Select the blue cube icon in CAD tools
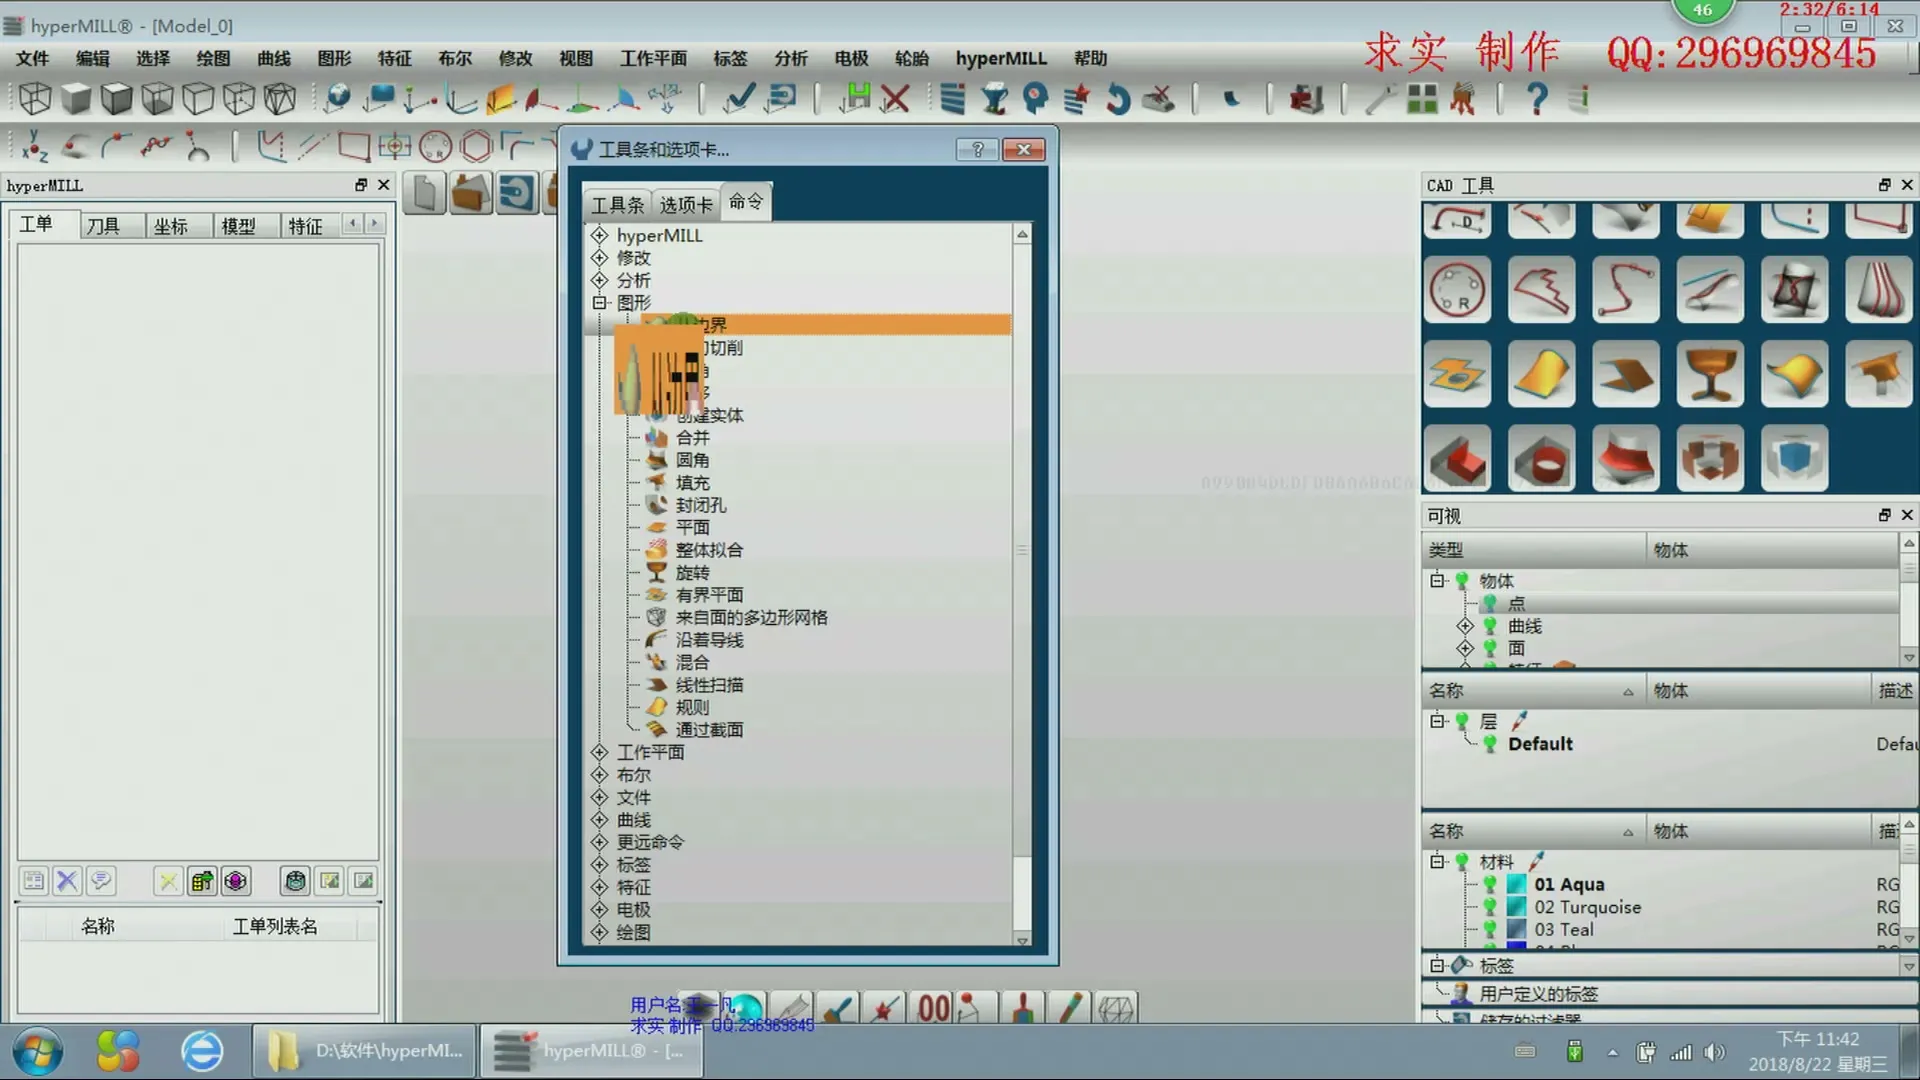The width and height of the screenshot is (1920, 1080). tap(1794, 459)
